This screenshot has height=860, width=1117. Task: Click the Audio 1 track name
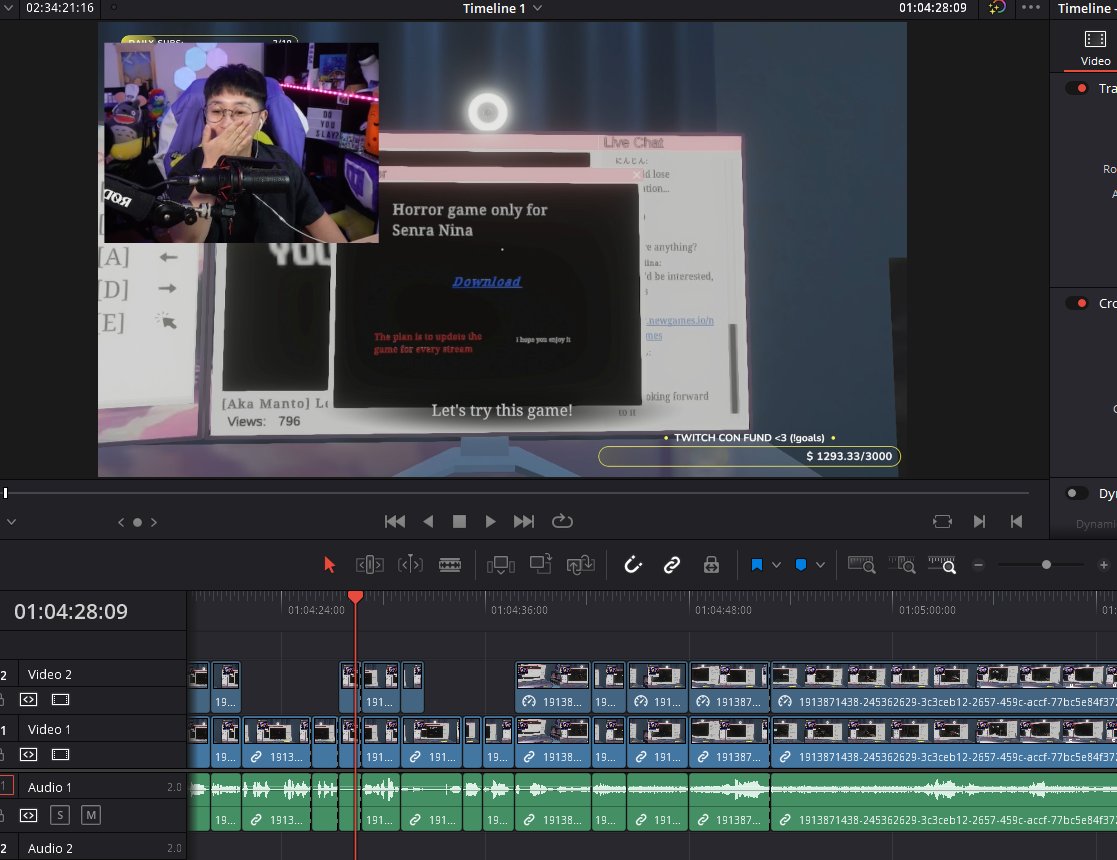(49, 787)
